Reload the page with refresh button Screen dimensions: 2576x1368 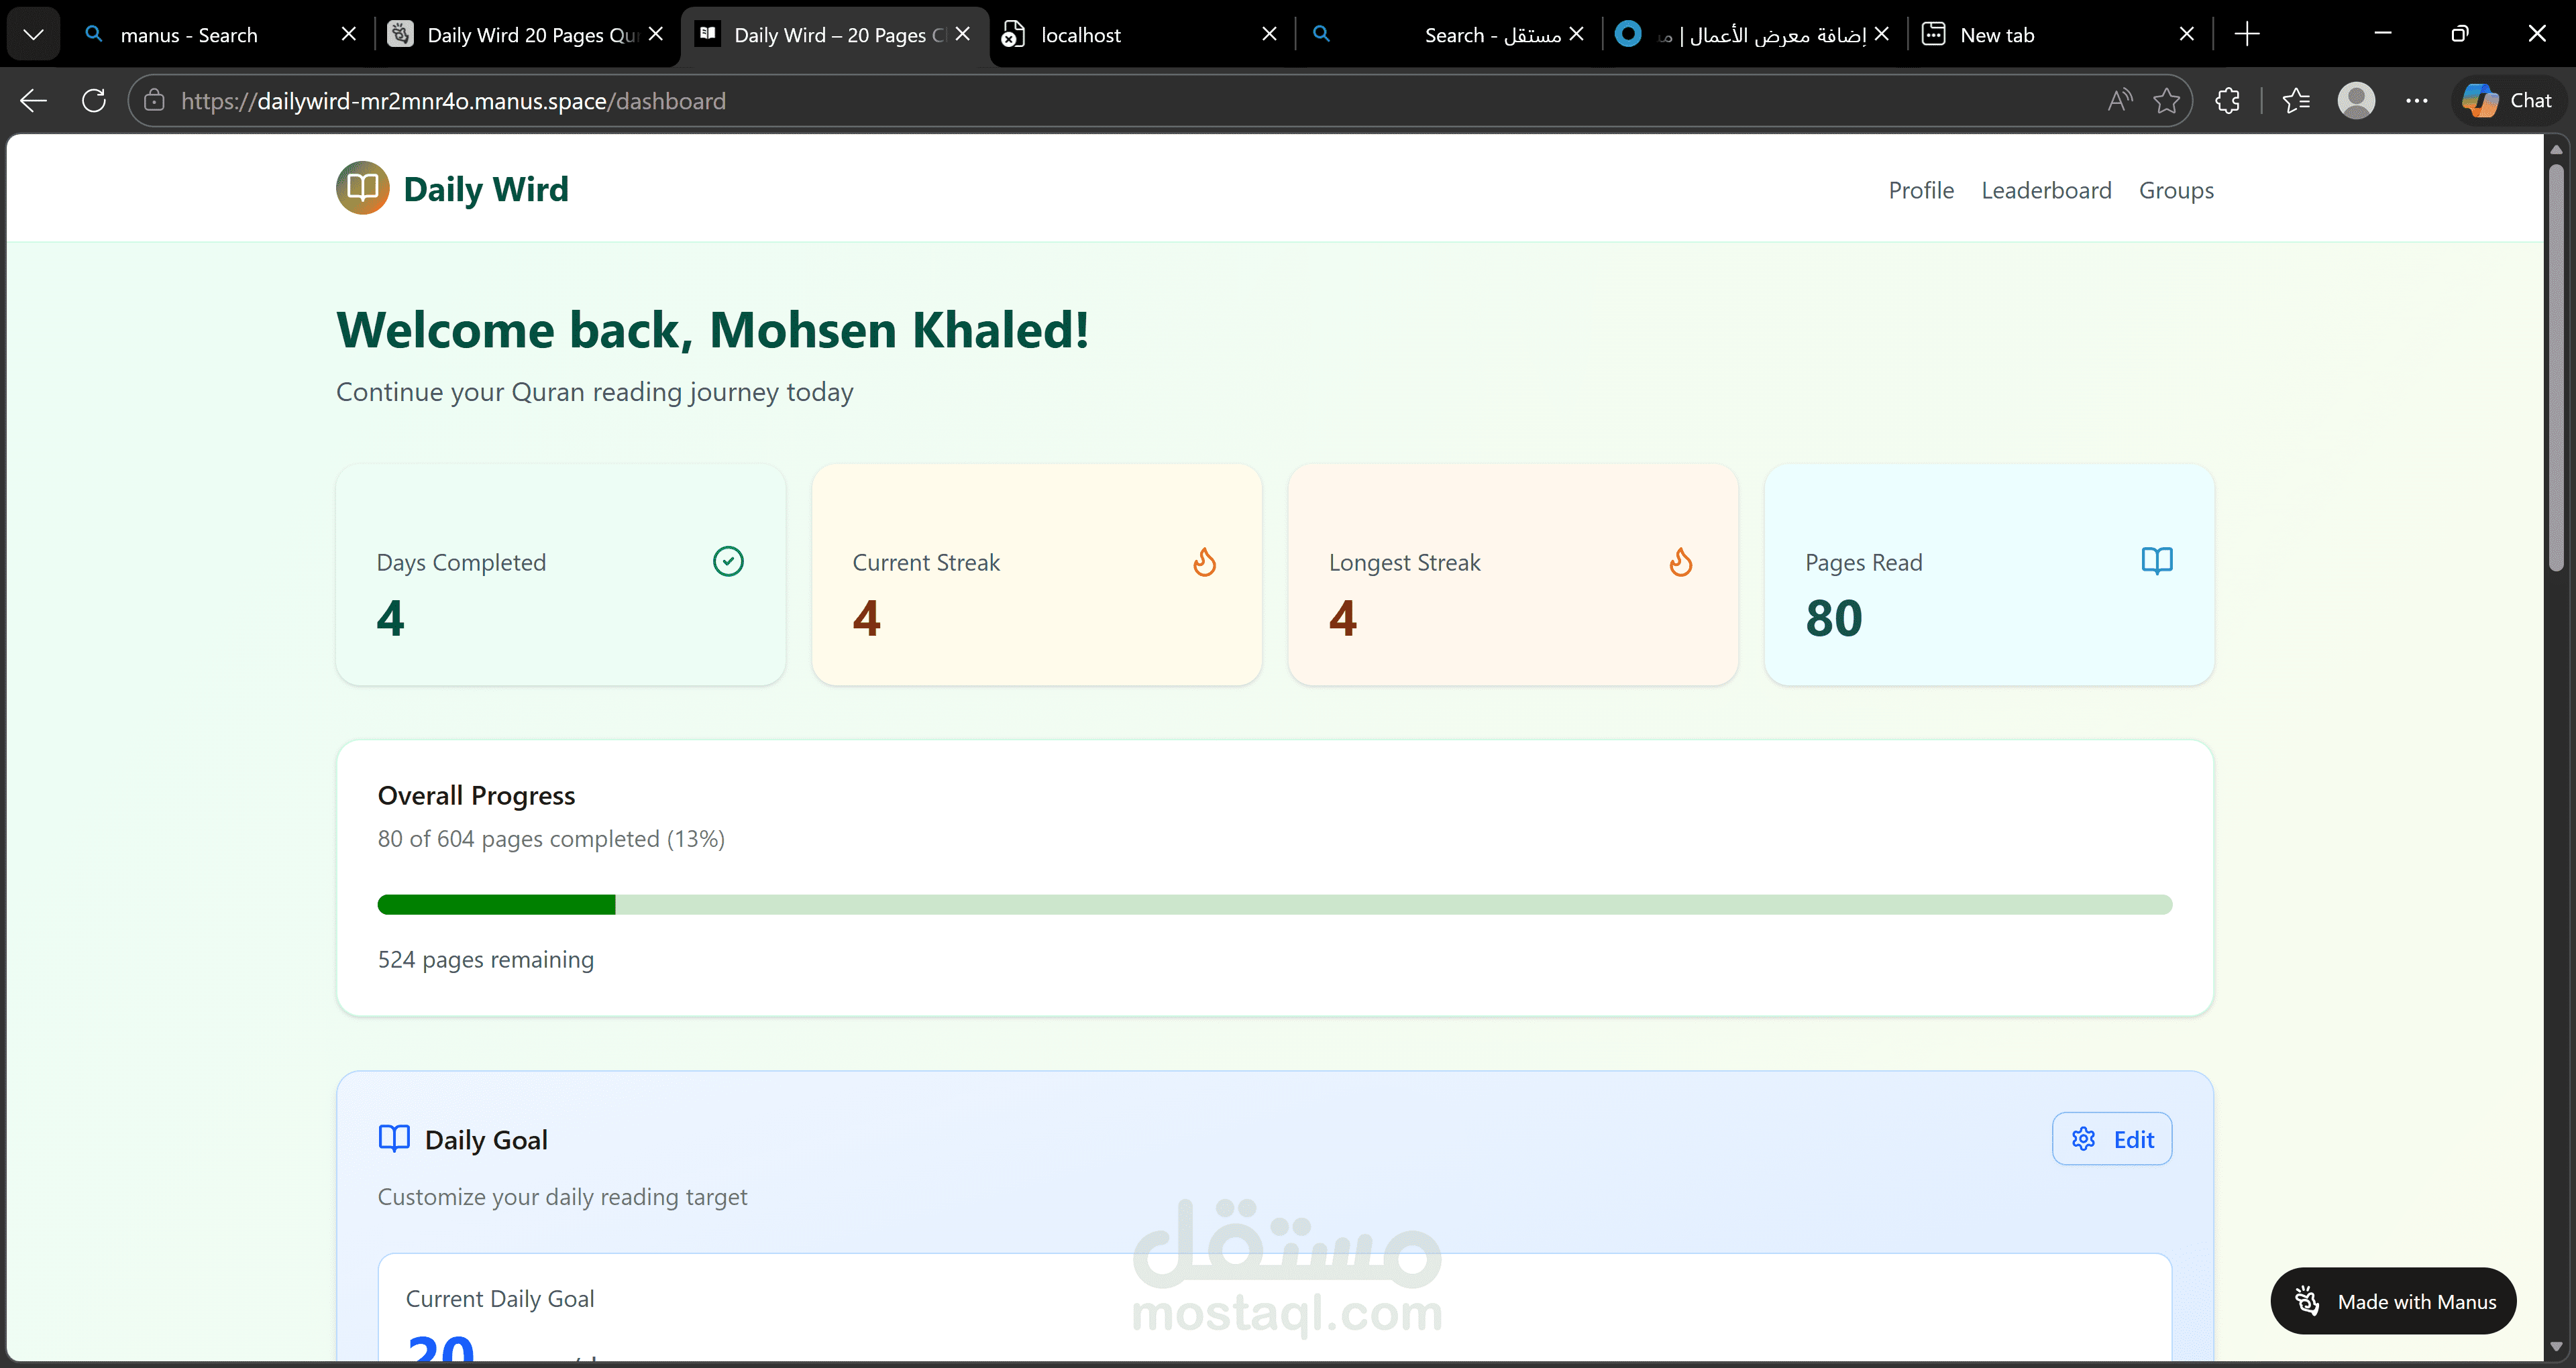(94, 101)
